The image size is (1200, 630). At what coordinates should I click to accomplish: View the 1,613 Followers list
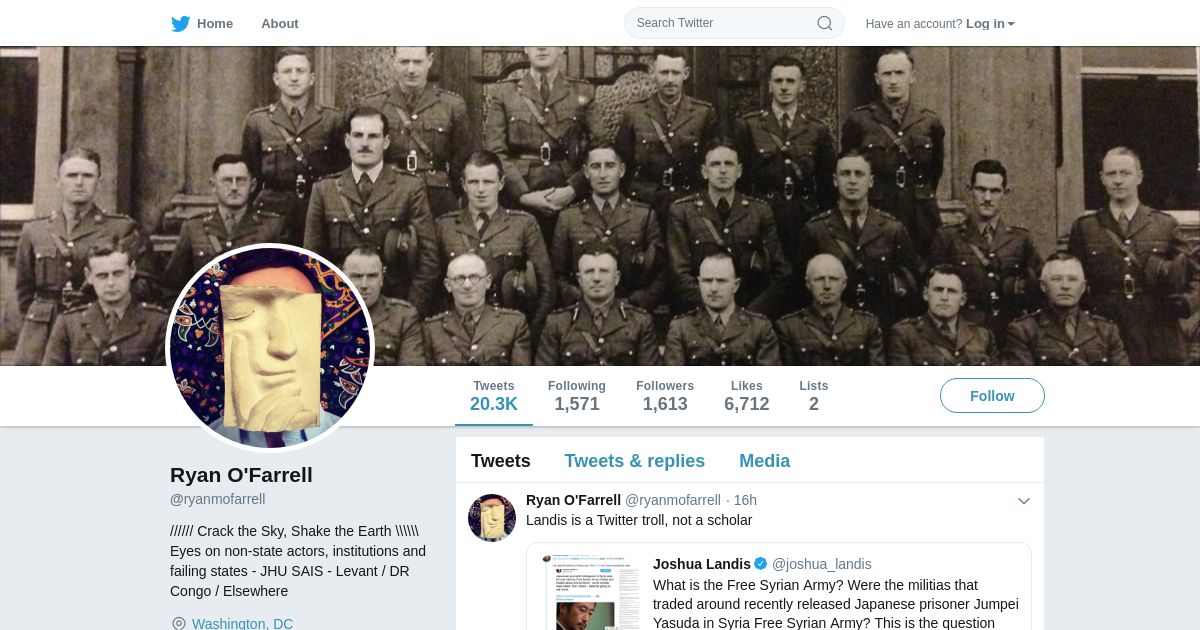point(664,396)
